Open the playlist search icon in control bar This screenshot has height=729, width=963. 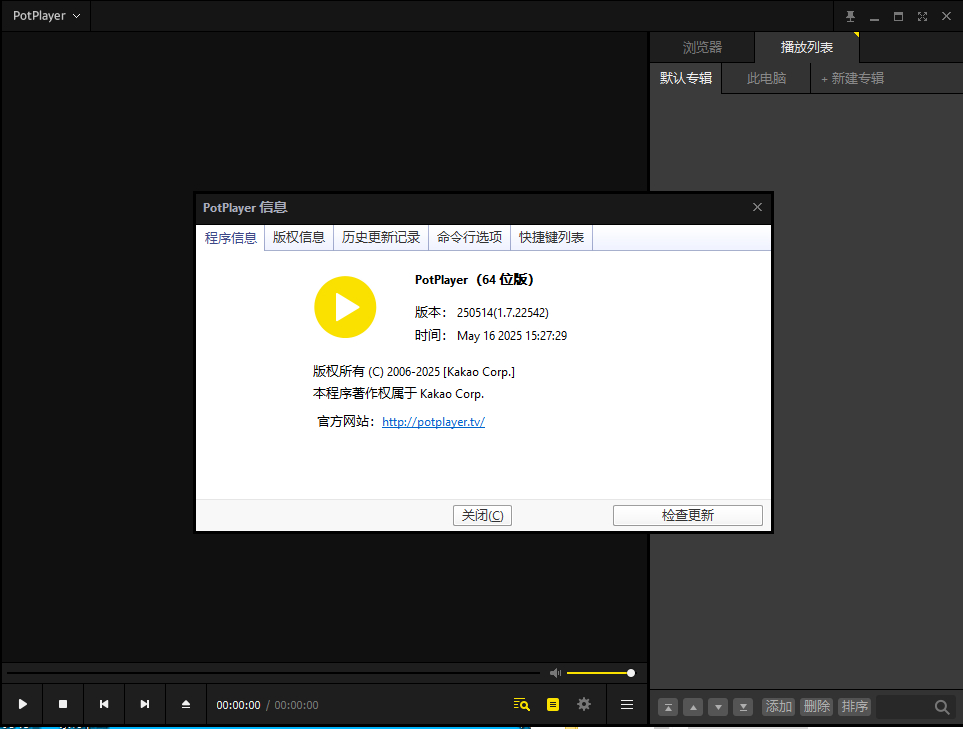coord(521,704)
